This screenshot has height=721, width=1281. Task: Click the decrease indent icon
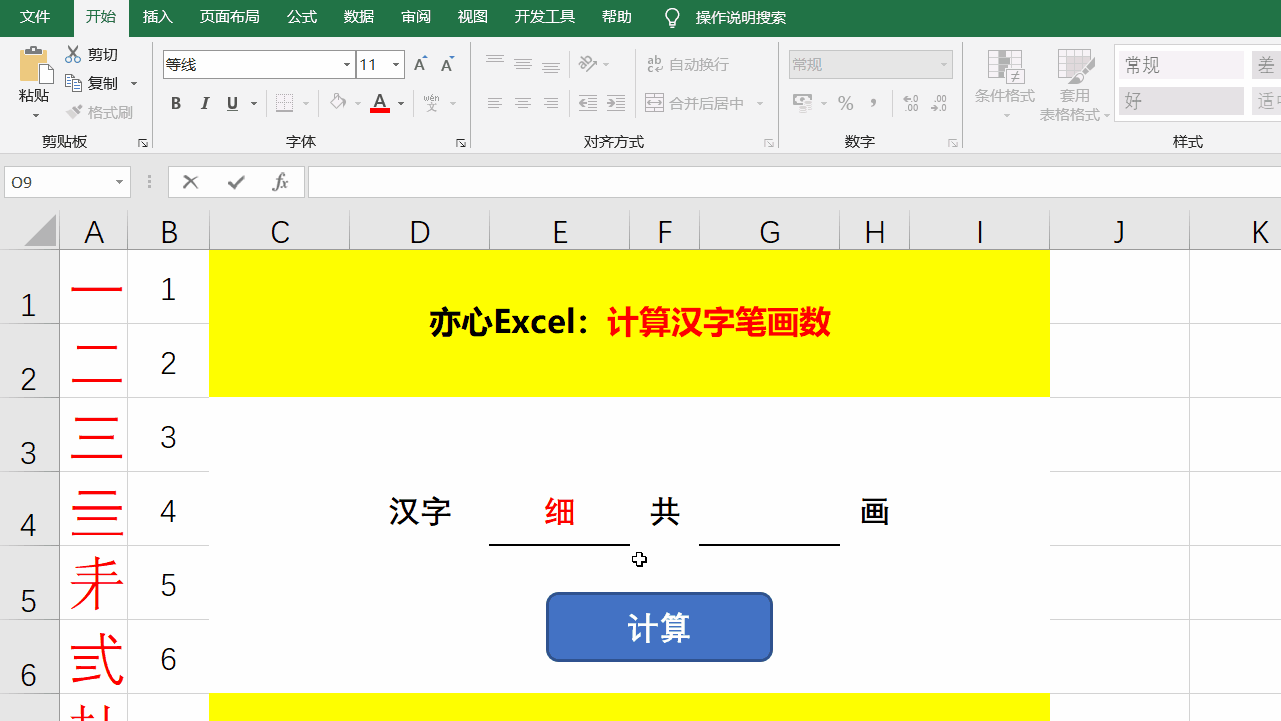[x=588, y=103]
